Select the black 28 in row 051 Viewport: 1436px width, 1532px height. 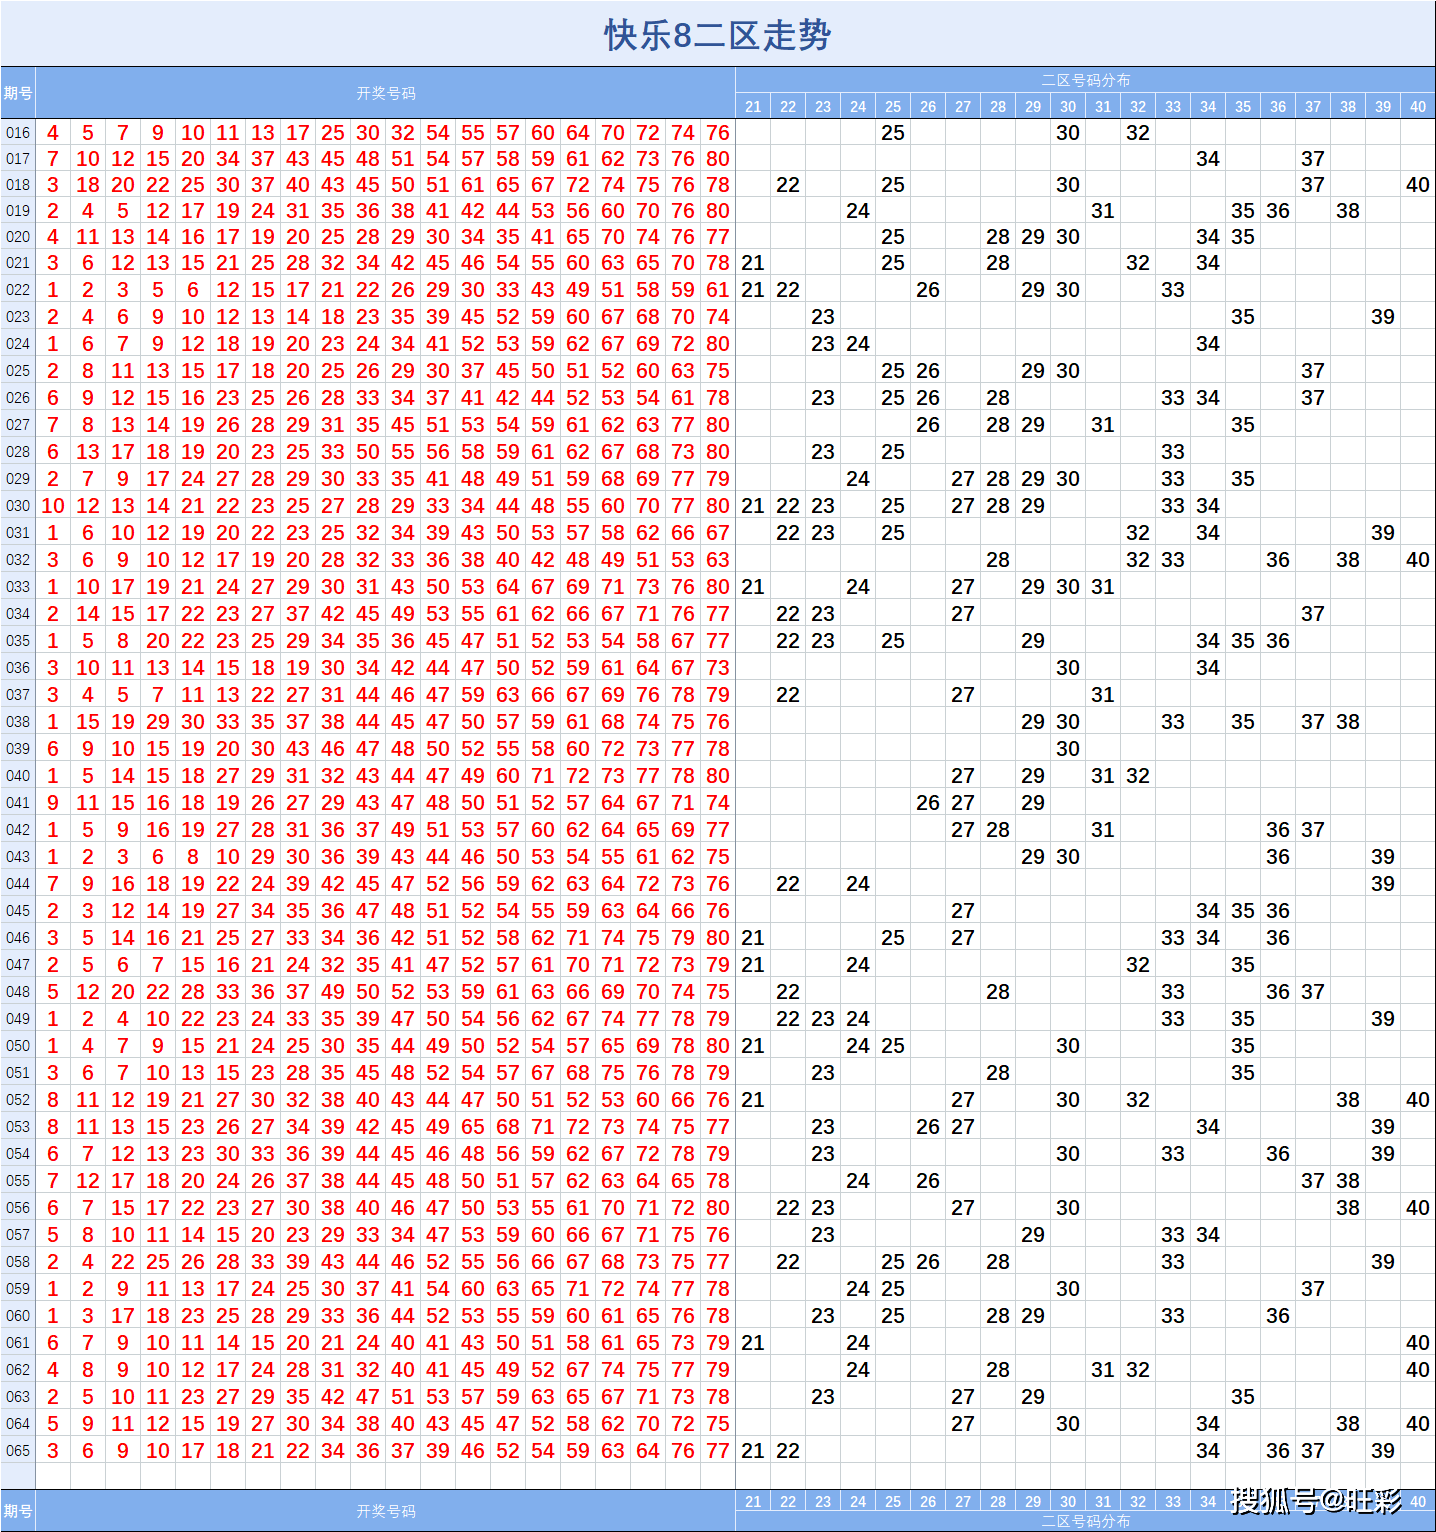pos(998,1073)
